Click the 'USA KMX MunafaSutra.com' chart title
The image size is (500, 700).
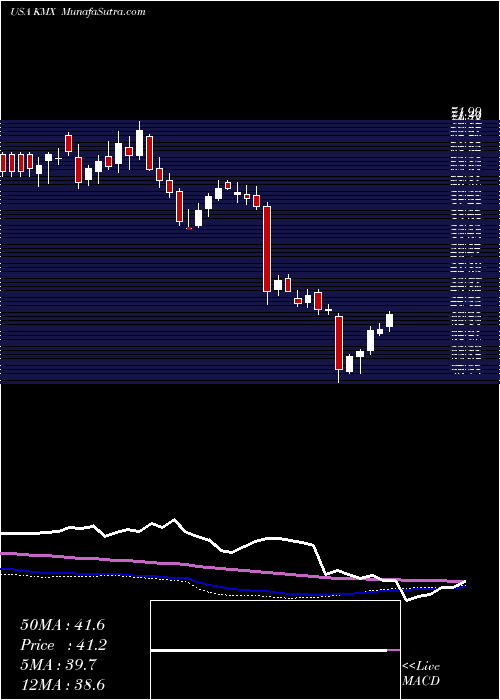pos(78,12)
